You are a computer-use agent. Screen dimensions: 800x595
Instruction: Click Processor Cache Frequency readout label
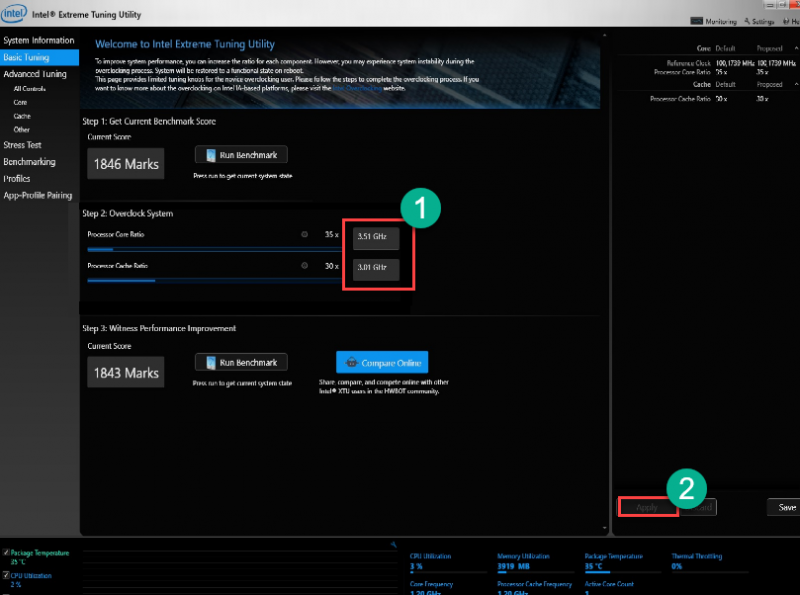click(x=534, y=584)
